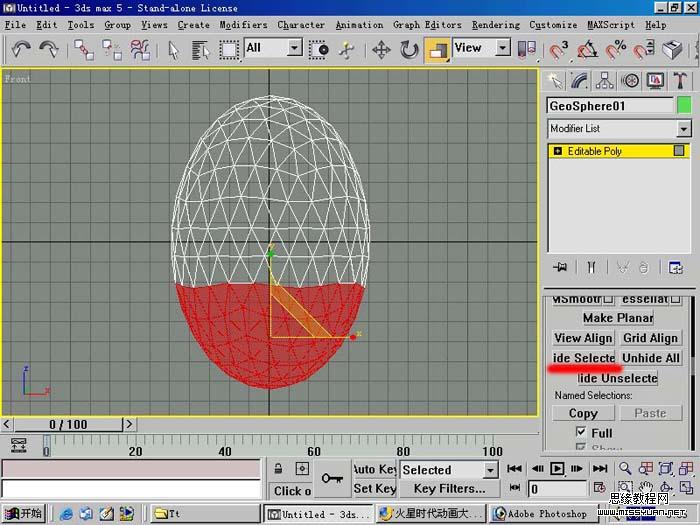The image size is (700, 525).
Task: Click the View Align button
Action: click(x=583, y=338)
